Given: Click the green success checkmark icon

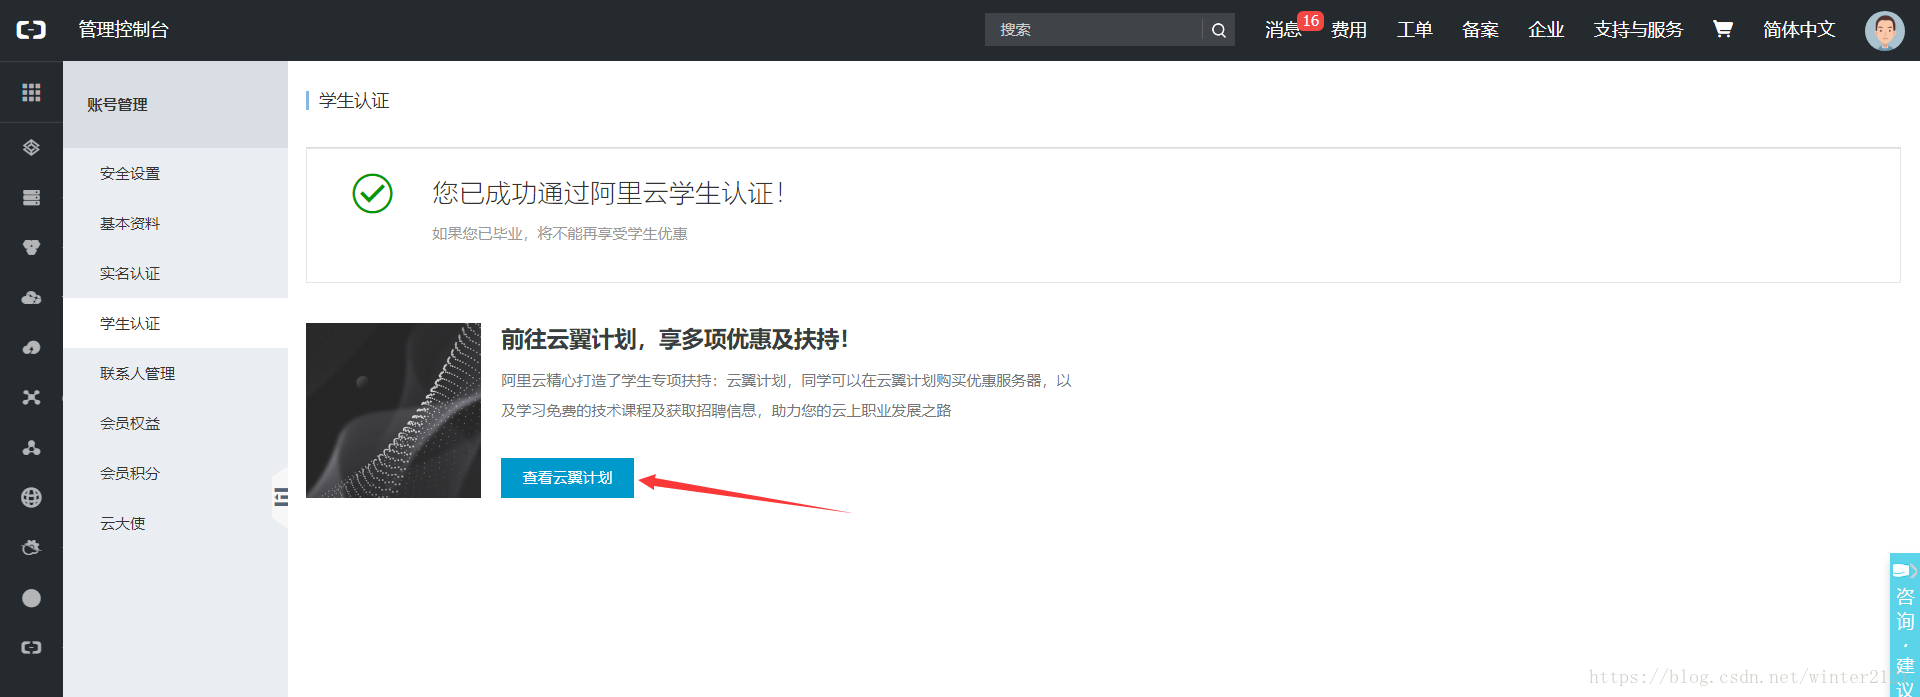Looking at the screenshot, I should pos(372,193).
